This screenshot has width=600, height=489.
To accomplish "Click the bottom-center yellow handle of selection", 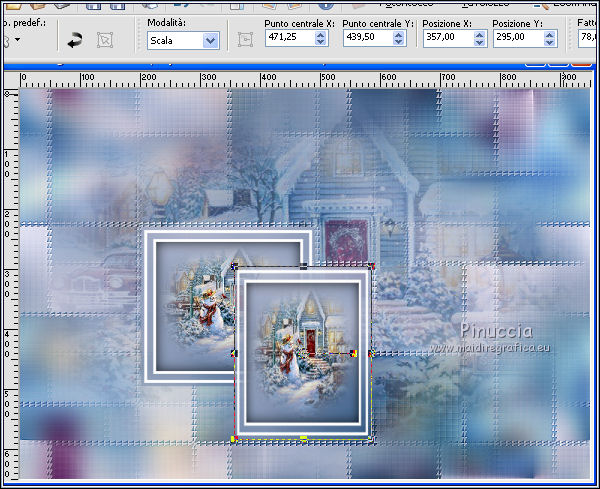I will tap(303, 438).
